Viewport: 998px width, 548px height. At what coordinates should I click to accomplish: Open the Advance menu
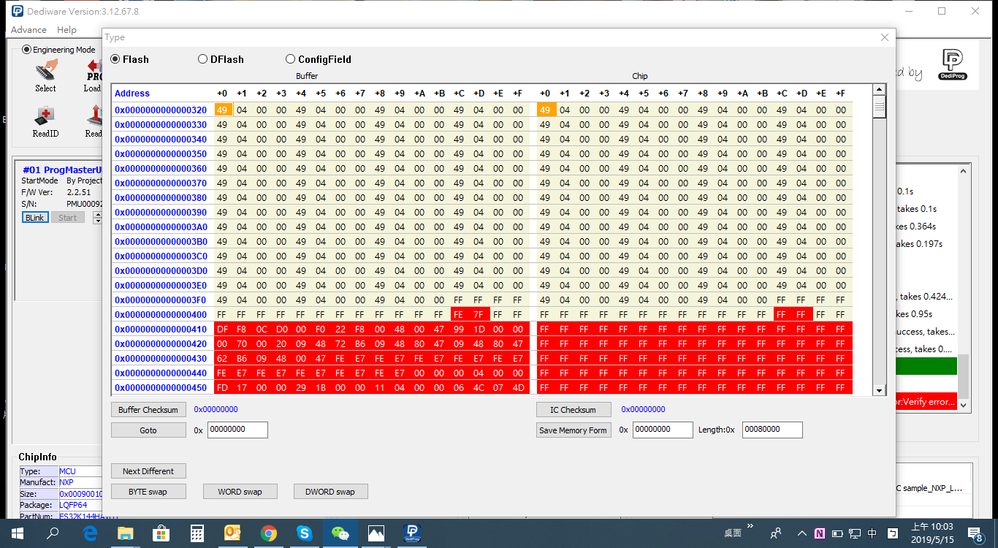pyautogui.click(x=29, y=30)
